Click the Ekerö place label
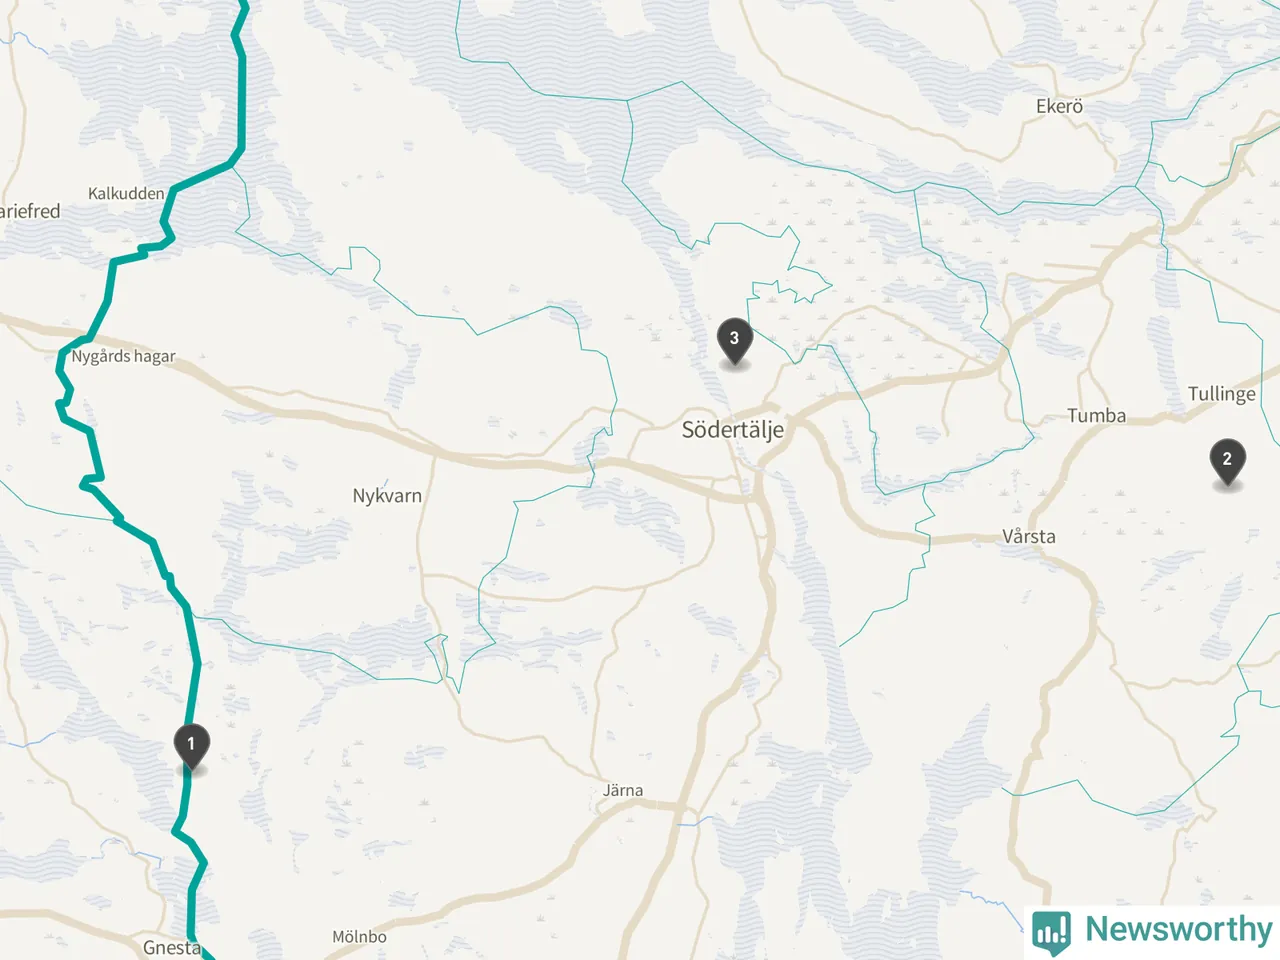The height and width of the screenshot is (960, 1280). coord(1059,106)
